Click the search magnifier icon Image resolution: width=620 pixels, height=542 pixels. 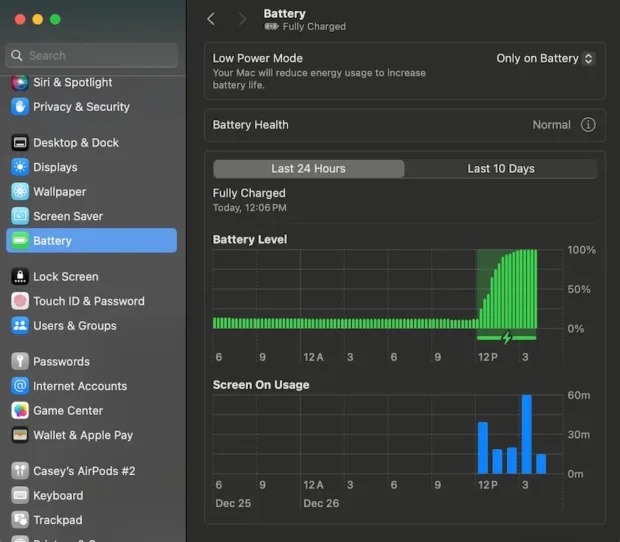pos(17,55)
